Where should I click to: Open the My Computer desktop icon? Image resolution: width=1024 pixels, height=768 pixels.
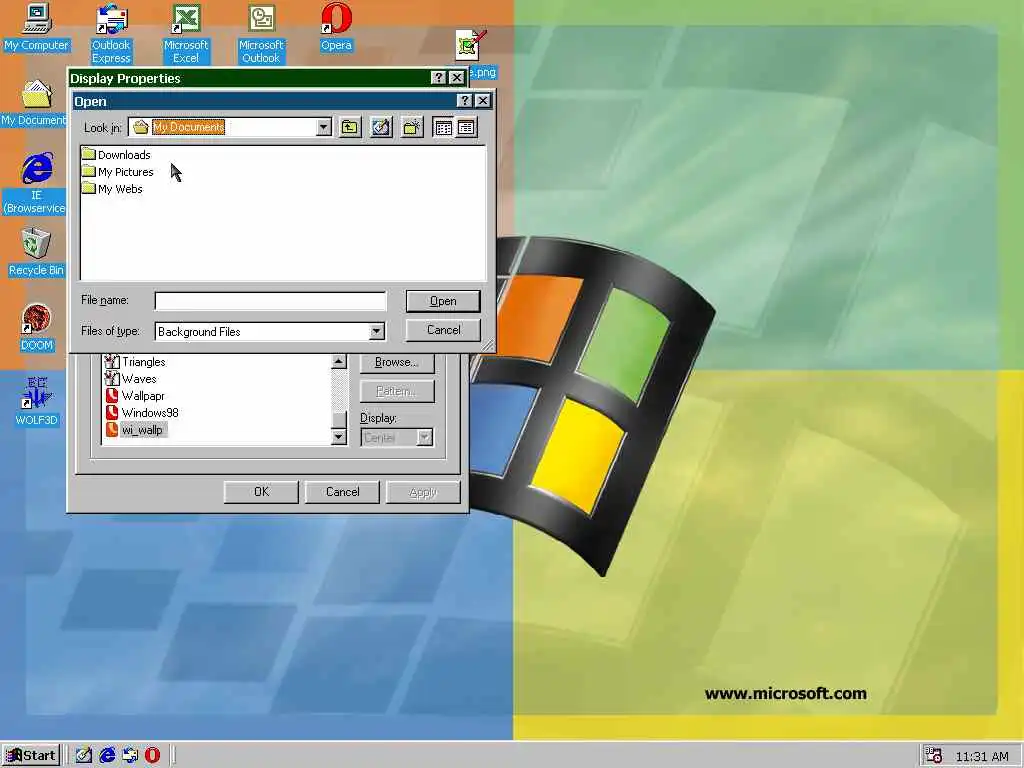point(37,27)
